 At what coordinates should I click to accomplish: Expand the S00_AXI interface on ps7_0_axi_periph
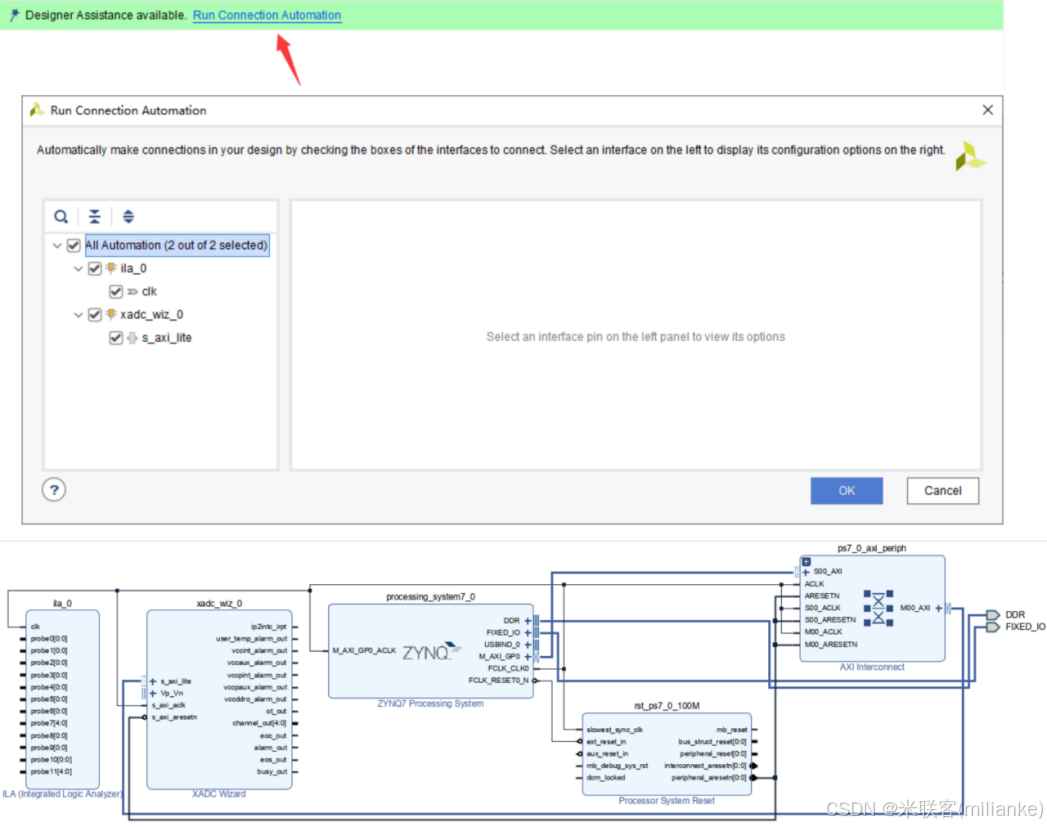coord(806,572)
